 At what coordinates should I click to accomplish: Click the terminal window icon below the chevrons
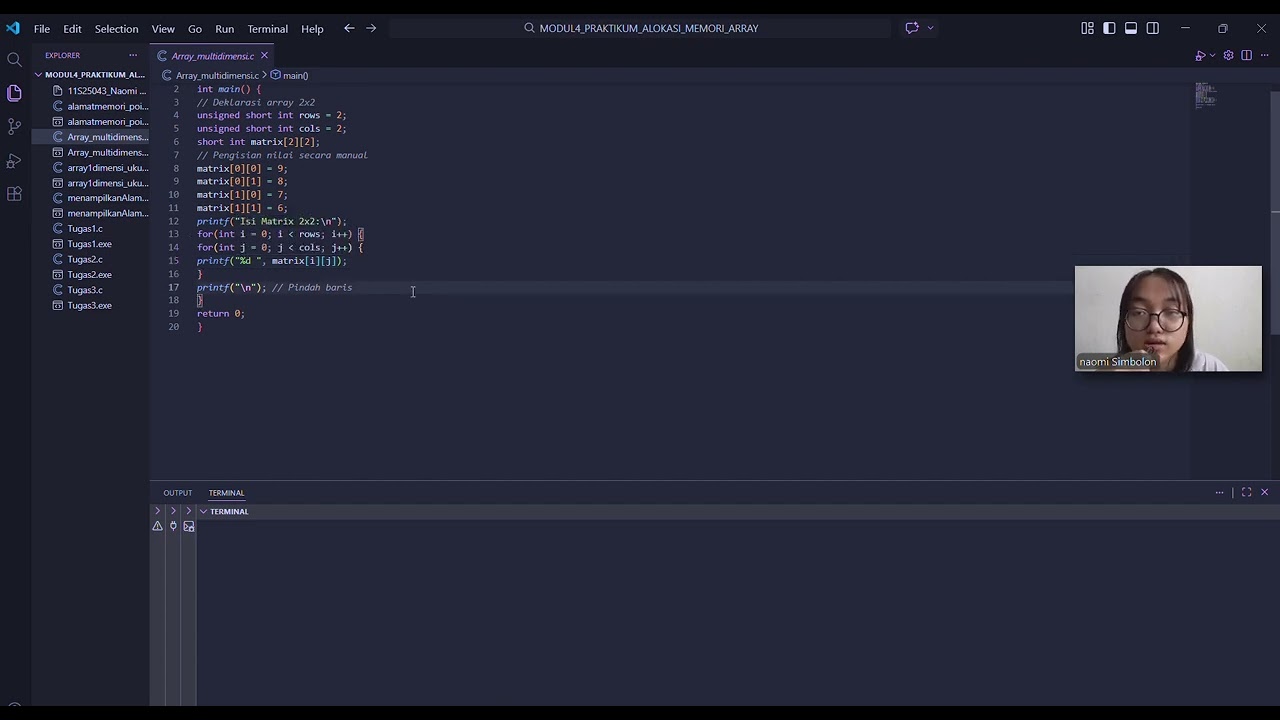coord(189,526)
